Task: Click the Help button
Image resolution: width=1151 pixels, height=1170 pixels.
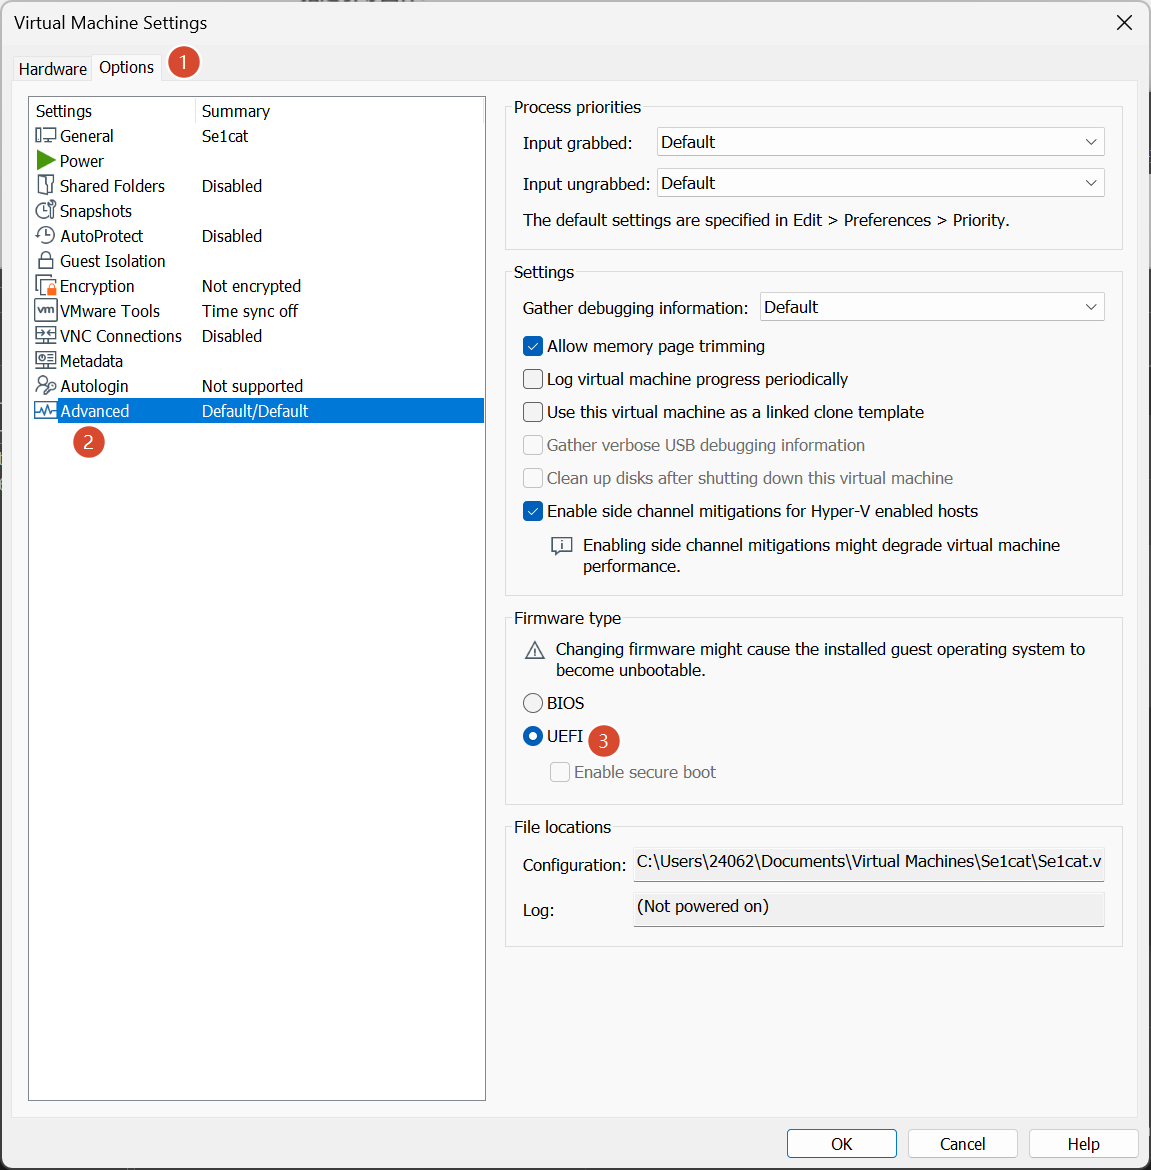Action: pos(1083,1144)
